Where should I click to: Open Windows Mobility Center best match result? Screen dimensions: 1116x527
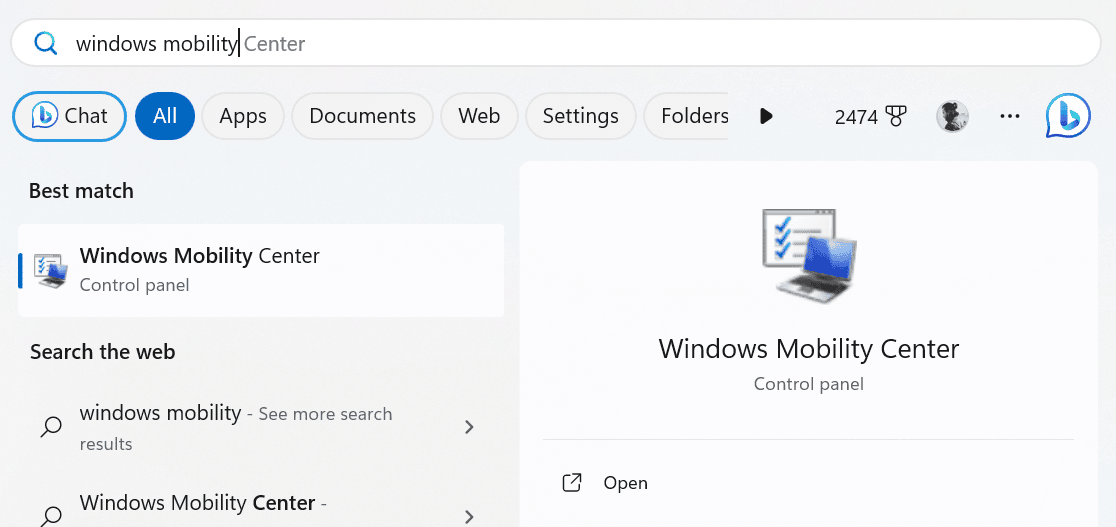click(x=261, y=271)
